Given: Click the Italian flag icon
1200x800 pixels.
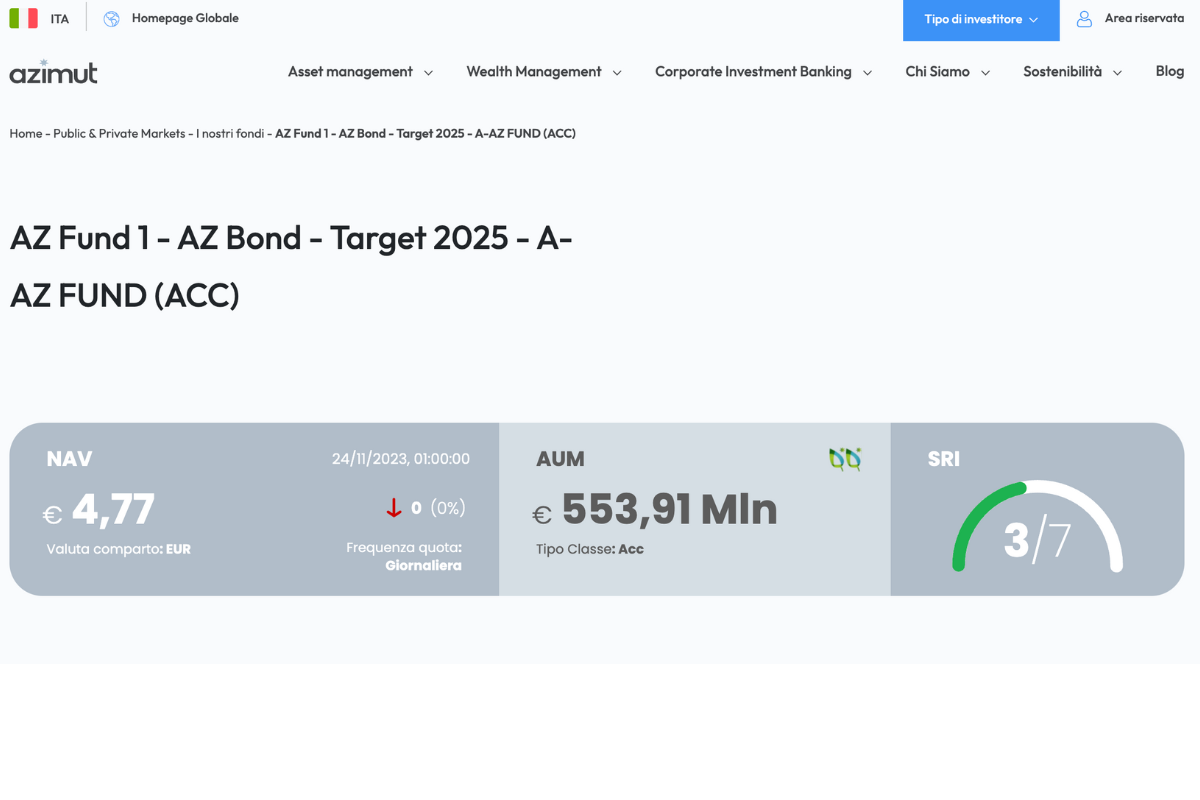Looking at the screenshot, I should tap(24, 18).
